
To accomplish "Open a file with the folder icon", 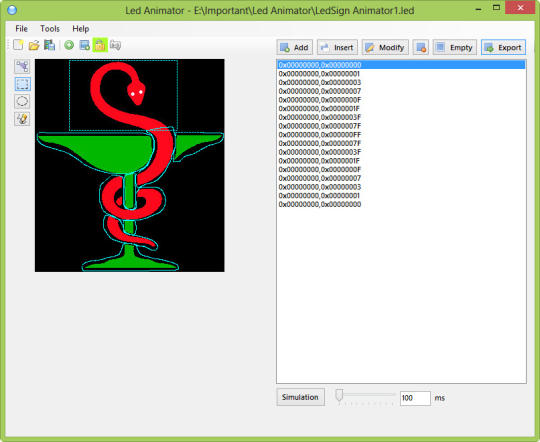I will click(34, 45).
